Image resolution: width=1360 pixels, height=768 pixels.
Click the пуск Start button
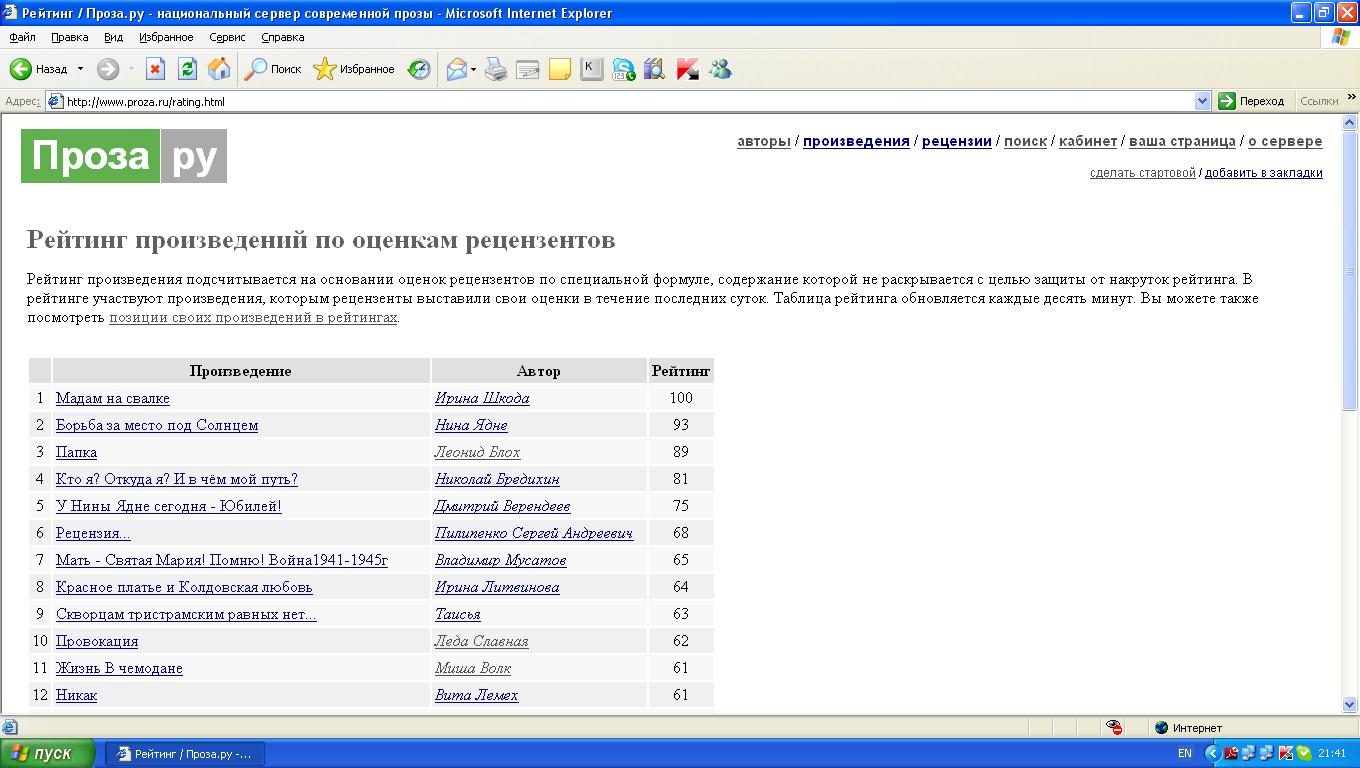(x=48, y=753)
